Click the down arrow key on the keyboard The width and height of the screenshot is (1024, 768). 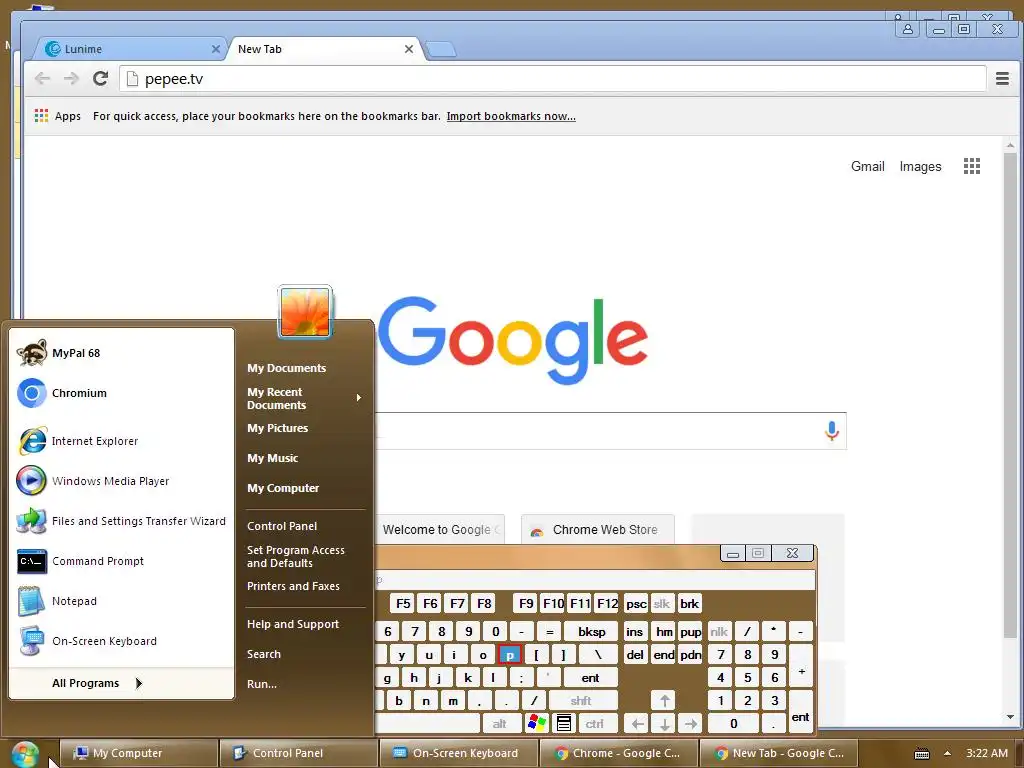coord(664,723)
